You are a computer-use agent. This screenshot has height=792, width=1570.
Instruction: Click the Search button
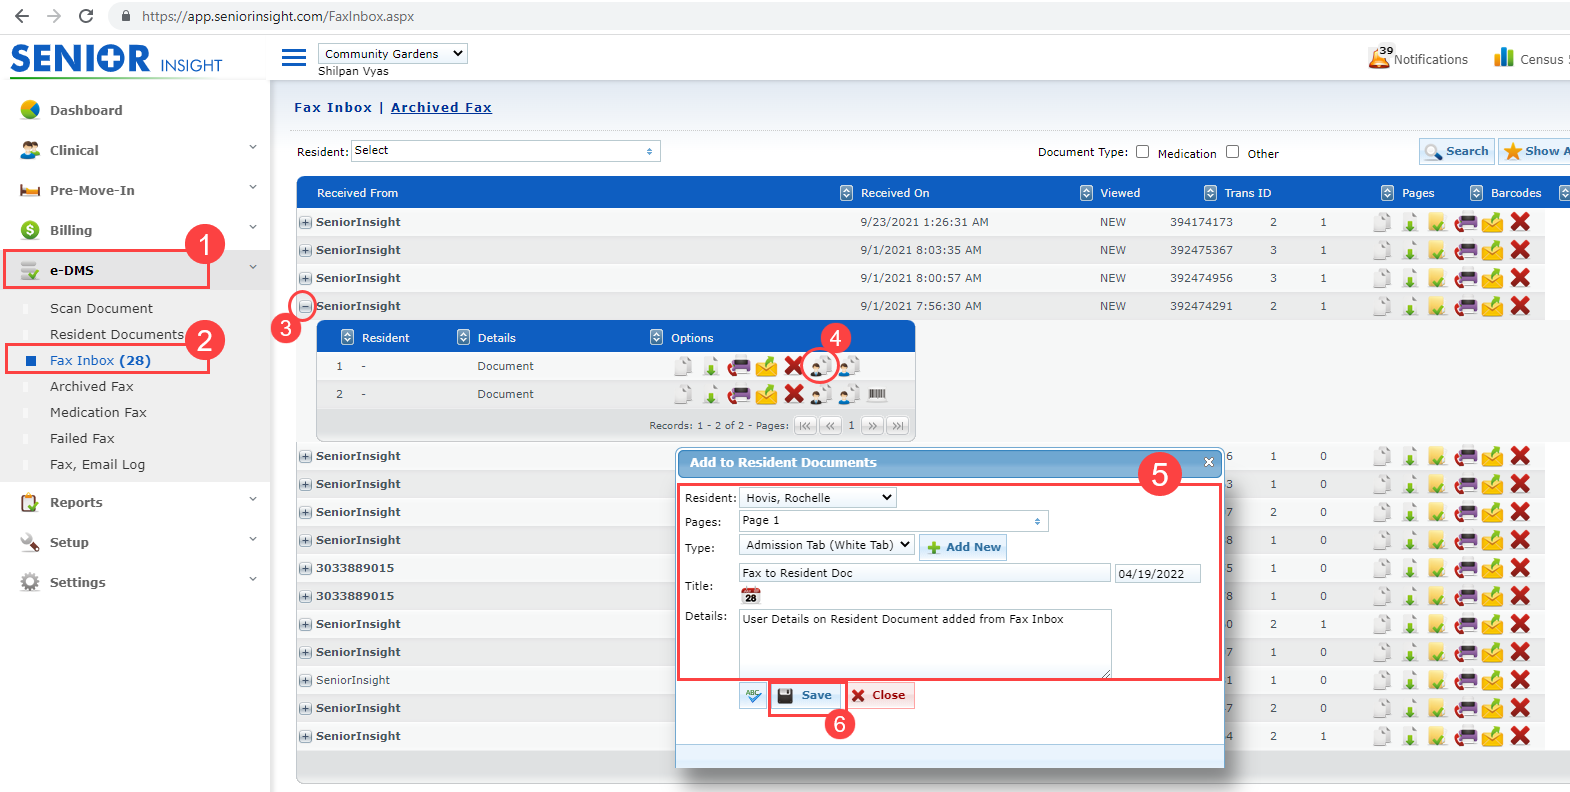1457,151
